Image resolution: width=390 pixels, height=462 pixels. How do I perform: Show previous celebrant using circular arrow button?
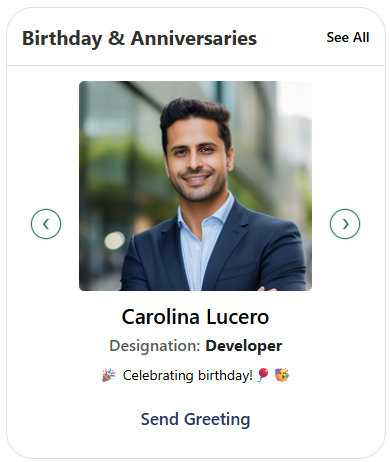[x=46, y=224]
